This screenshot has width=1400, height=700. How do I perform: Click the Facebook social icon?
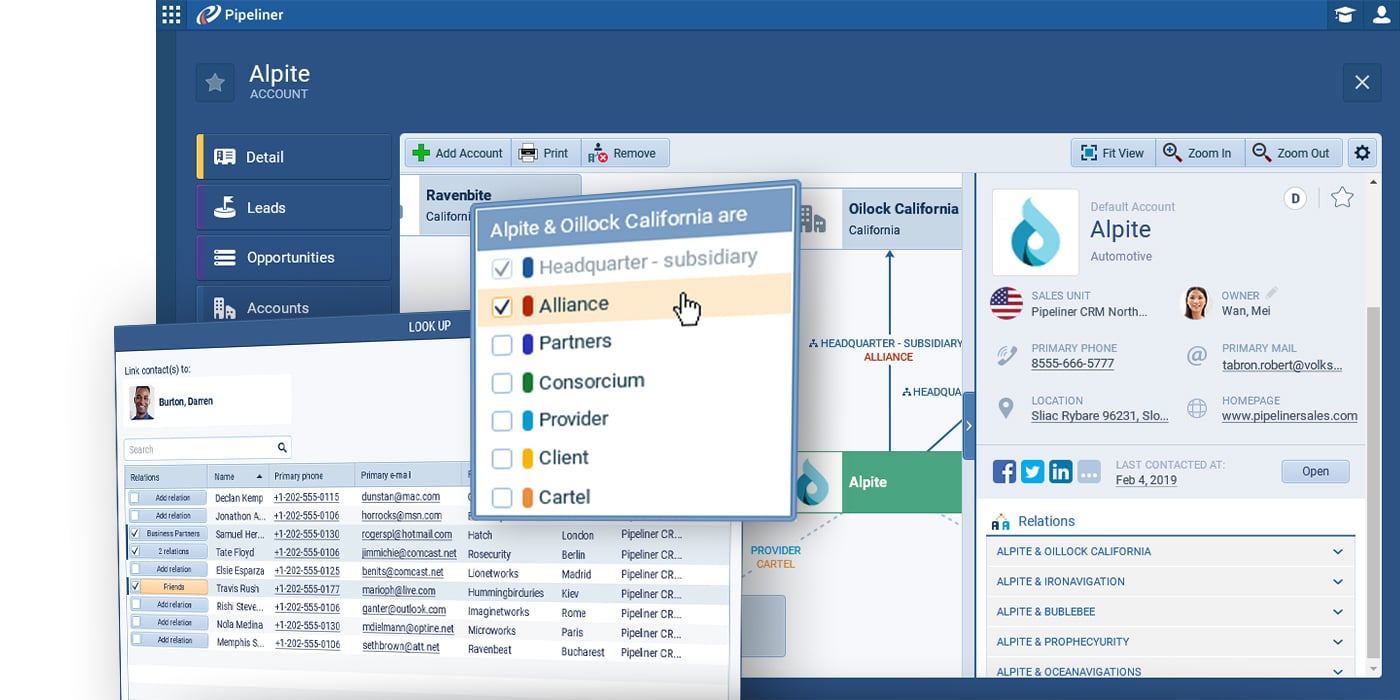click(x=1004, y=472)
